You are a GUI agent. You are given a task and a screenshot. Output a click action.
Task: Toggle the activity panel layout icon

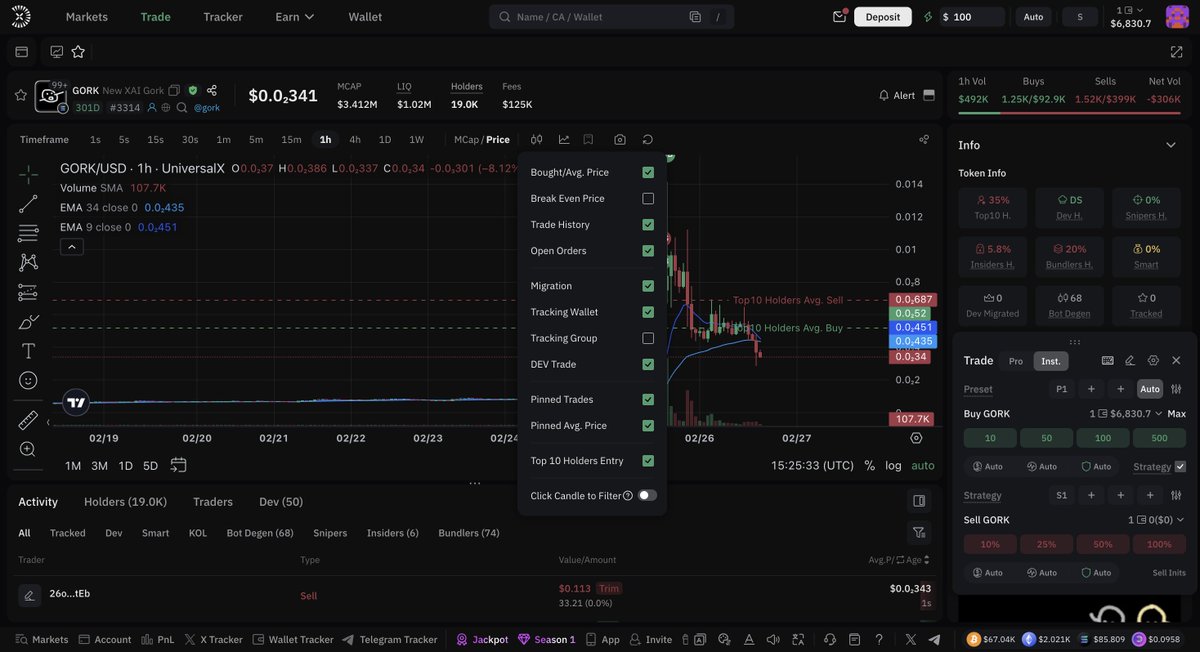(919, 501)
